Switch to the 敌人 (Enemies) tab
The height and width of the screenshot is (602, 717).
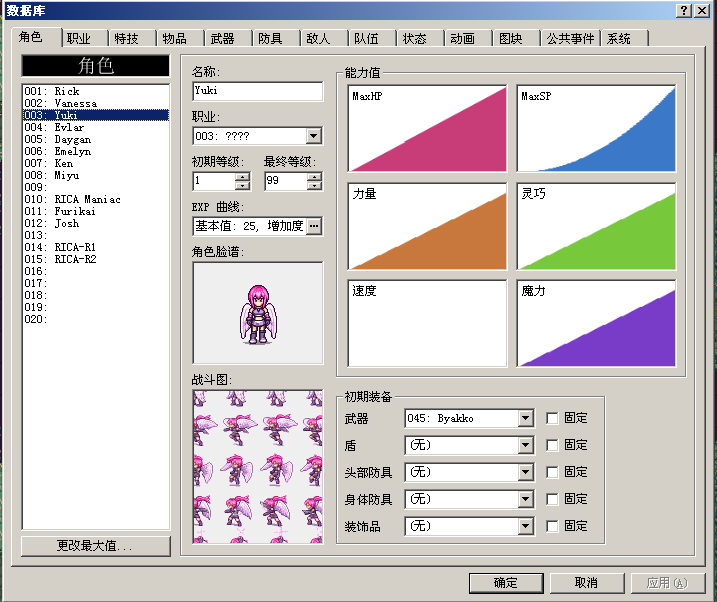[x=325, y=38]
